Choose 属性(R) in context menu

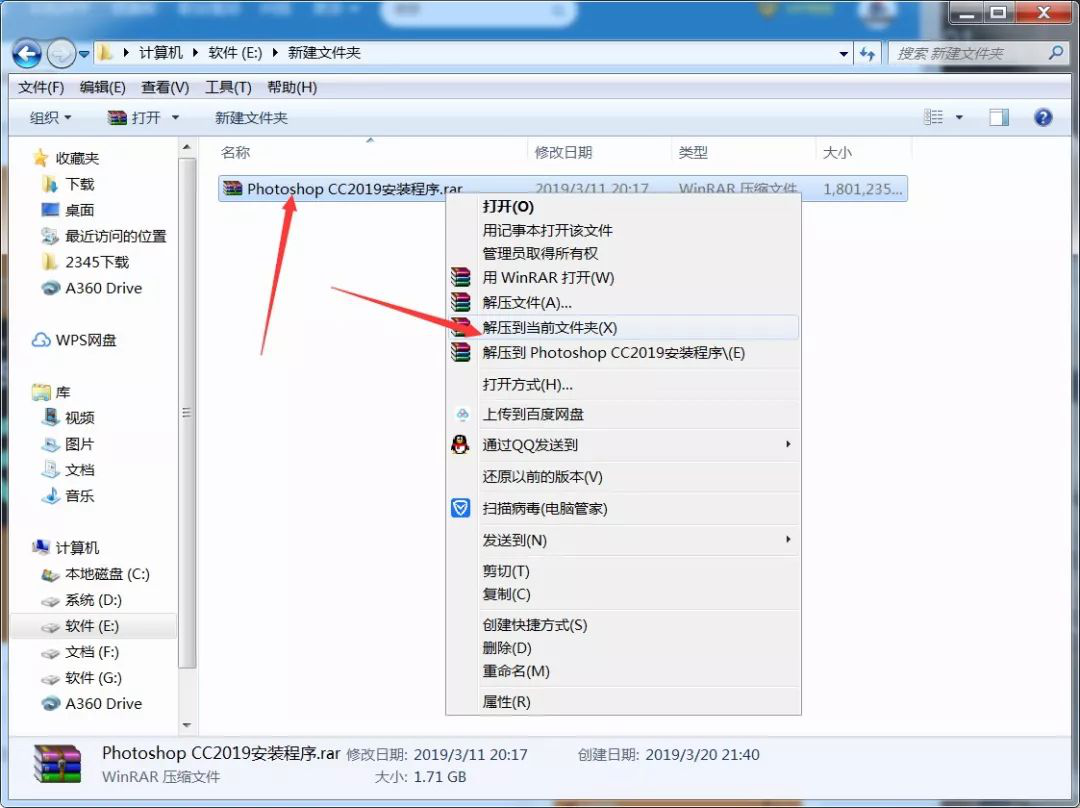click(506, 702)
